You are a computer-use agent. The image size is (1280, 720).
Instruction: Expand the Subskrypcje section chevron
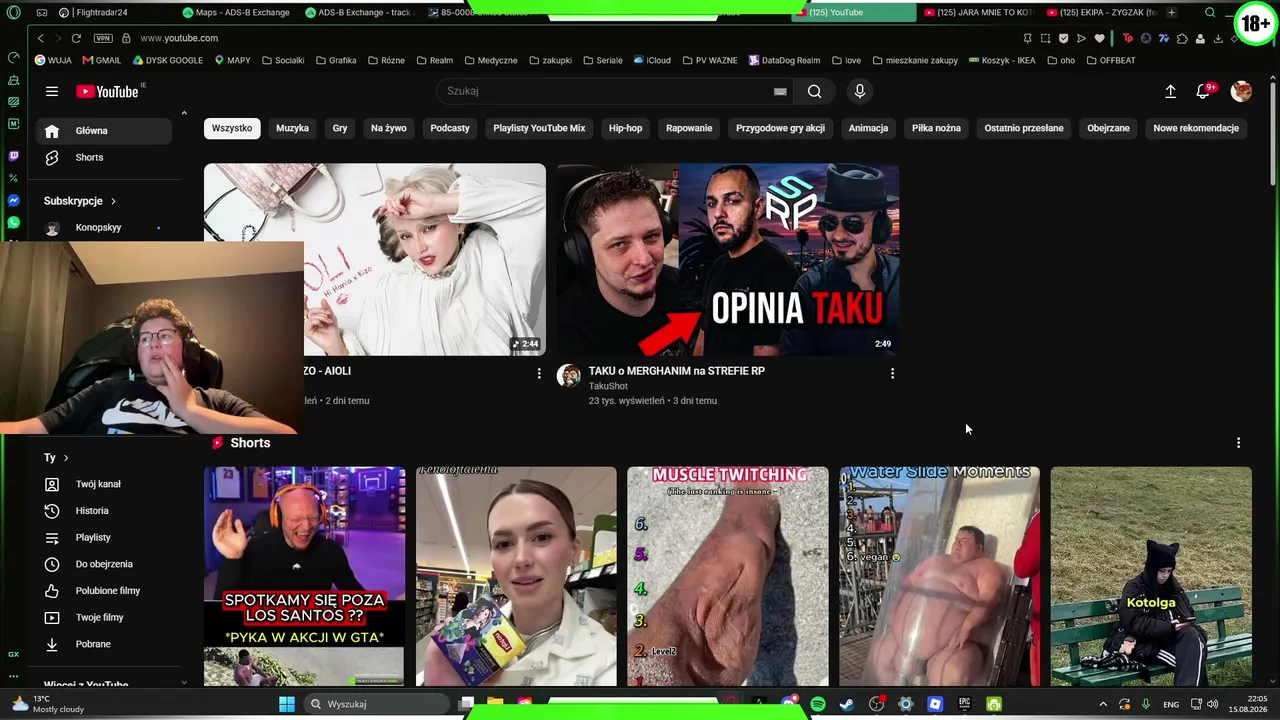[x=113, y=201]
